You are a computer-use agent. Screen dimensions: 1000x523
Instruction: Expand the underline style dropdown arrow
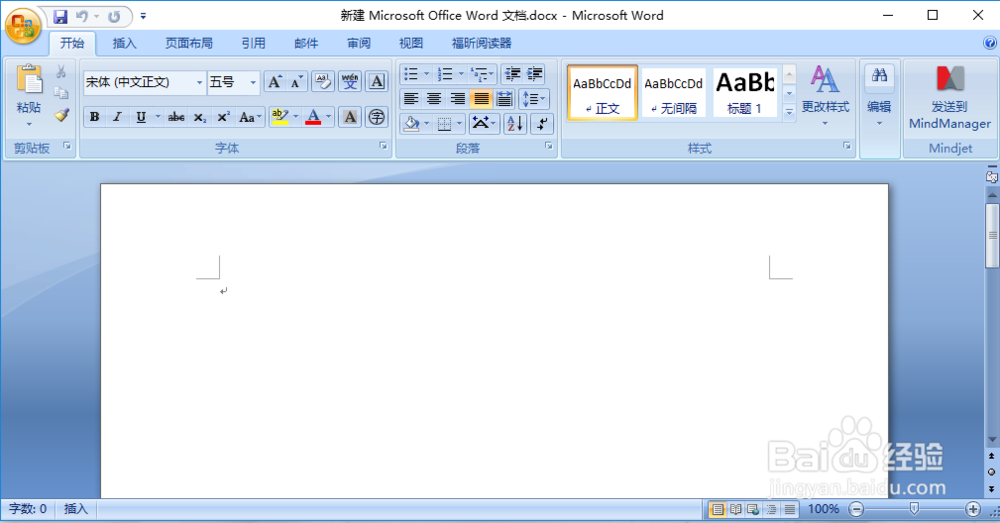click(158, 117)
